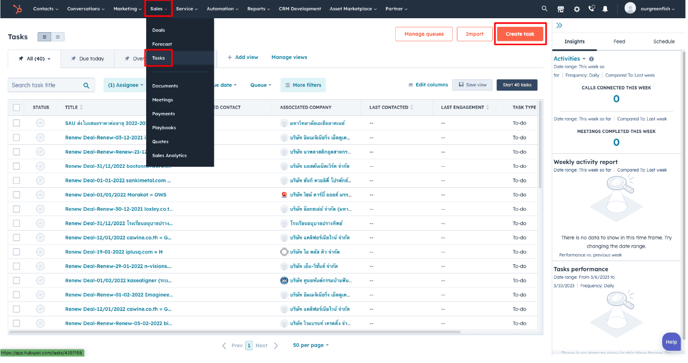
Task: Click the horizontal scrollbar under the tasks table
Action: point(235,333)
